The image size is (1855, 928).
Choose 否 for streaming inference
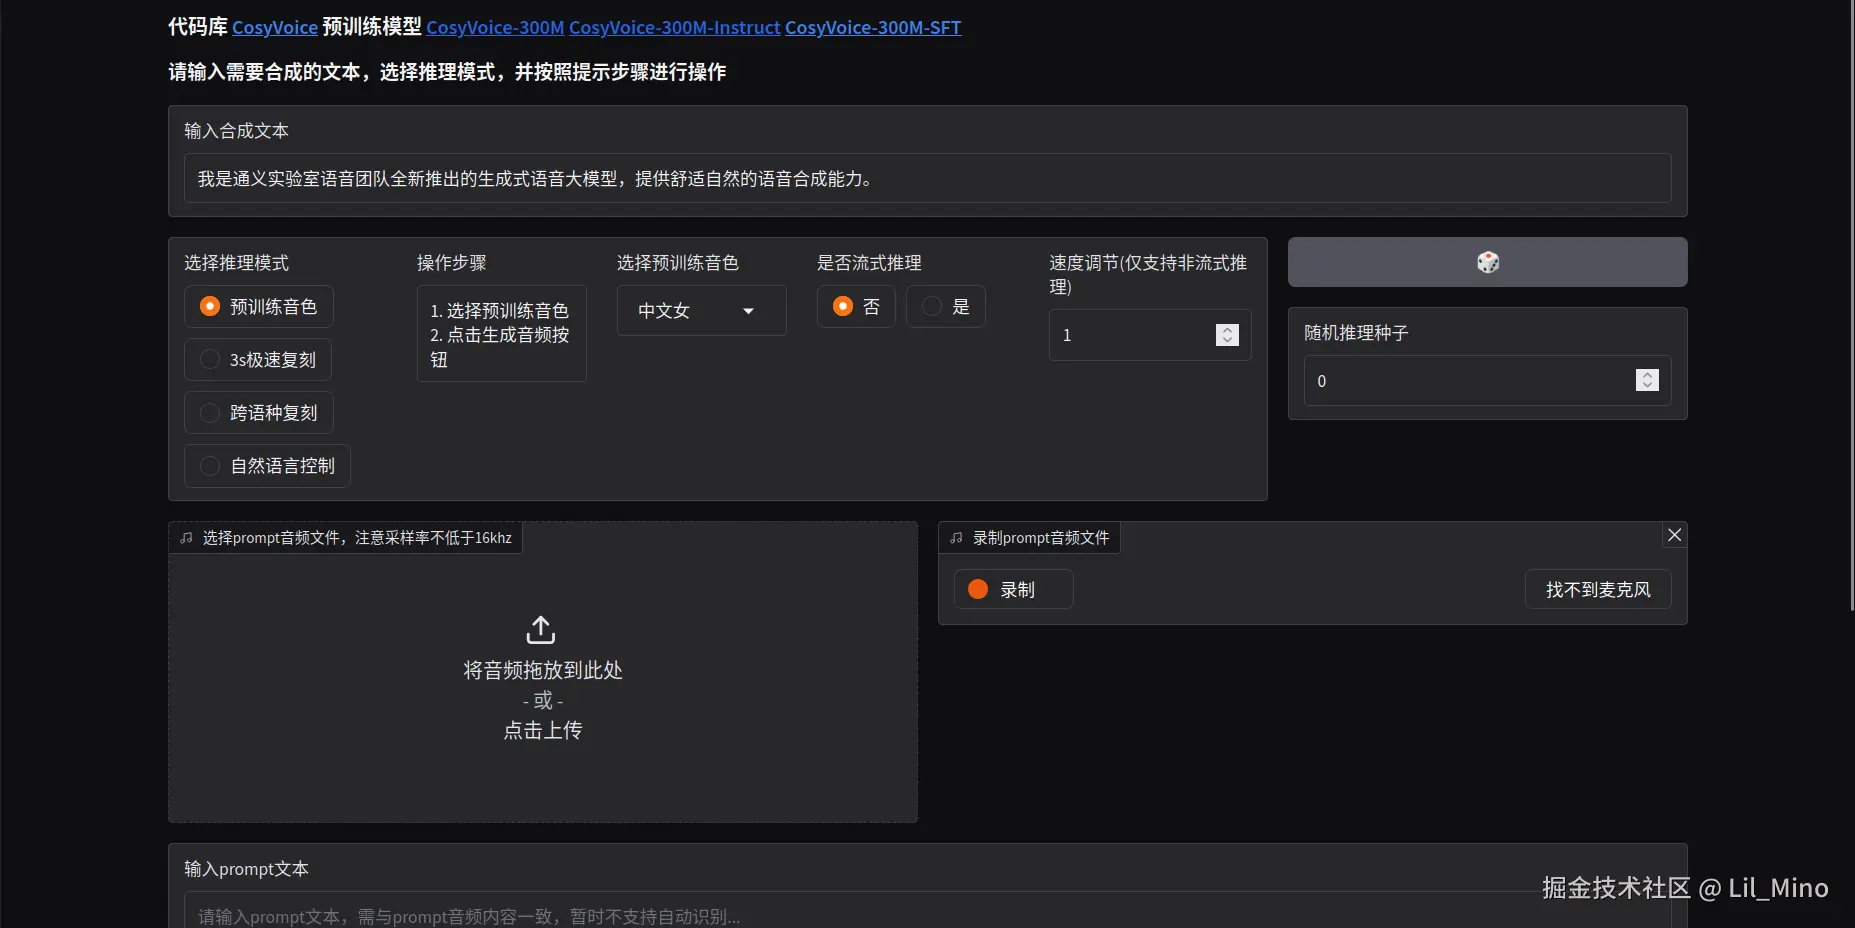point(856,307)
